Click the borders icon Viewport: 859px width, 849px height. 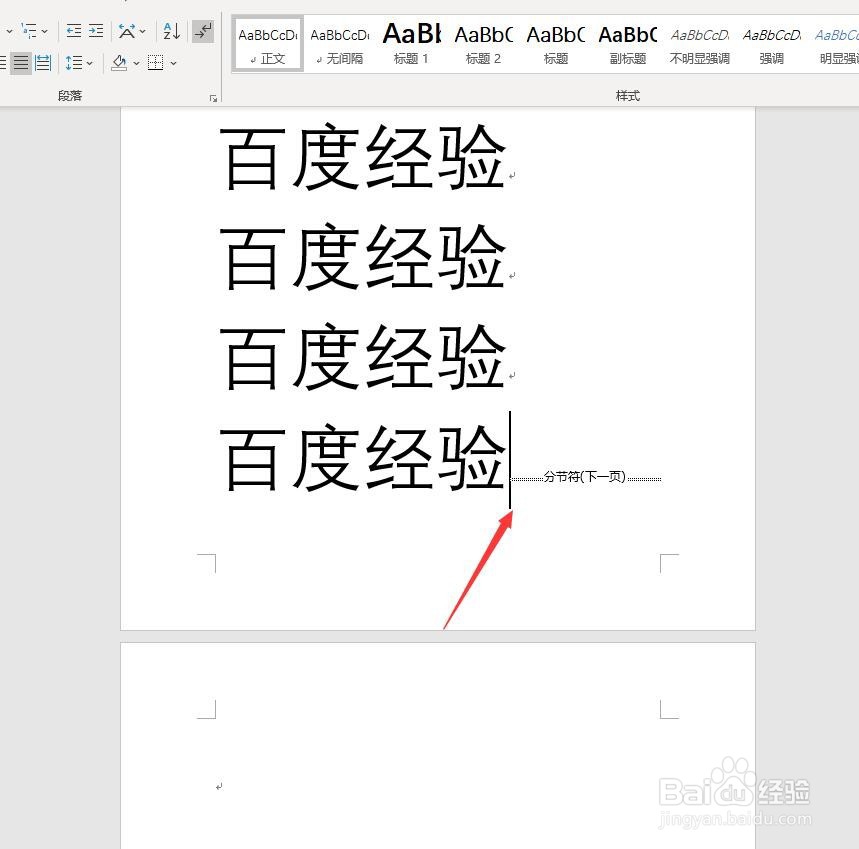pyautogui.click(x=156, y=63)
